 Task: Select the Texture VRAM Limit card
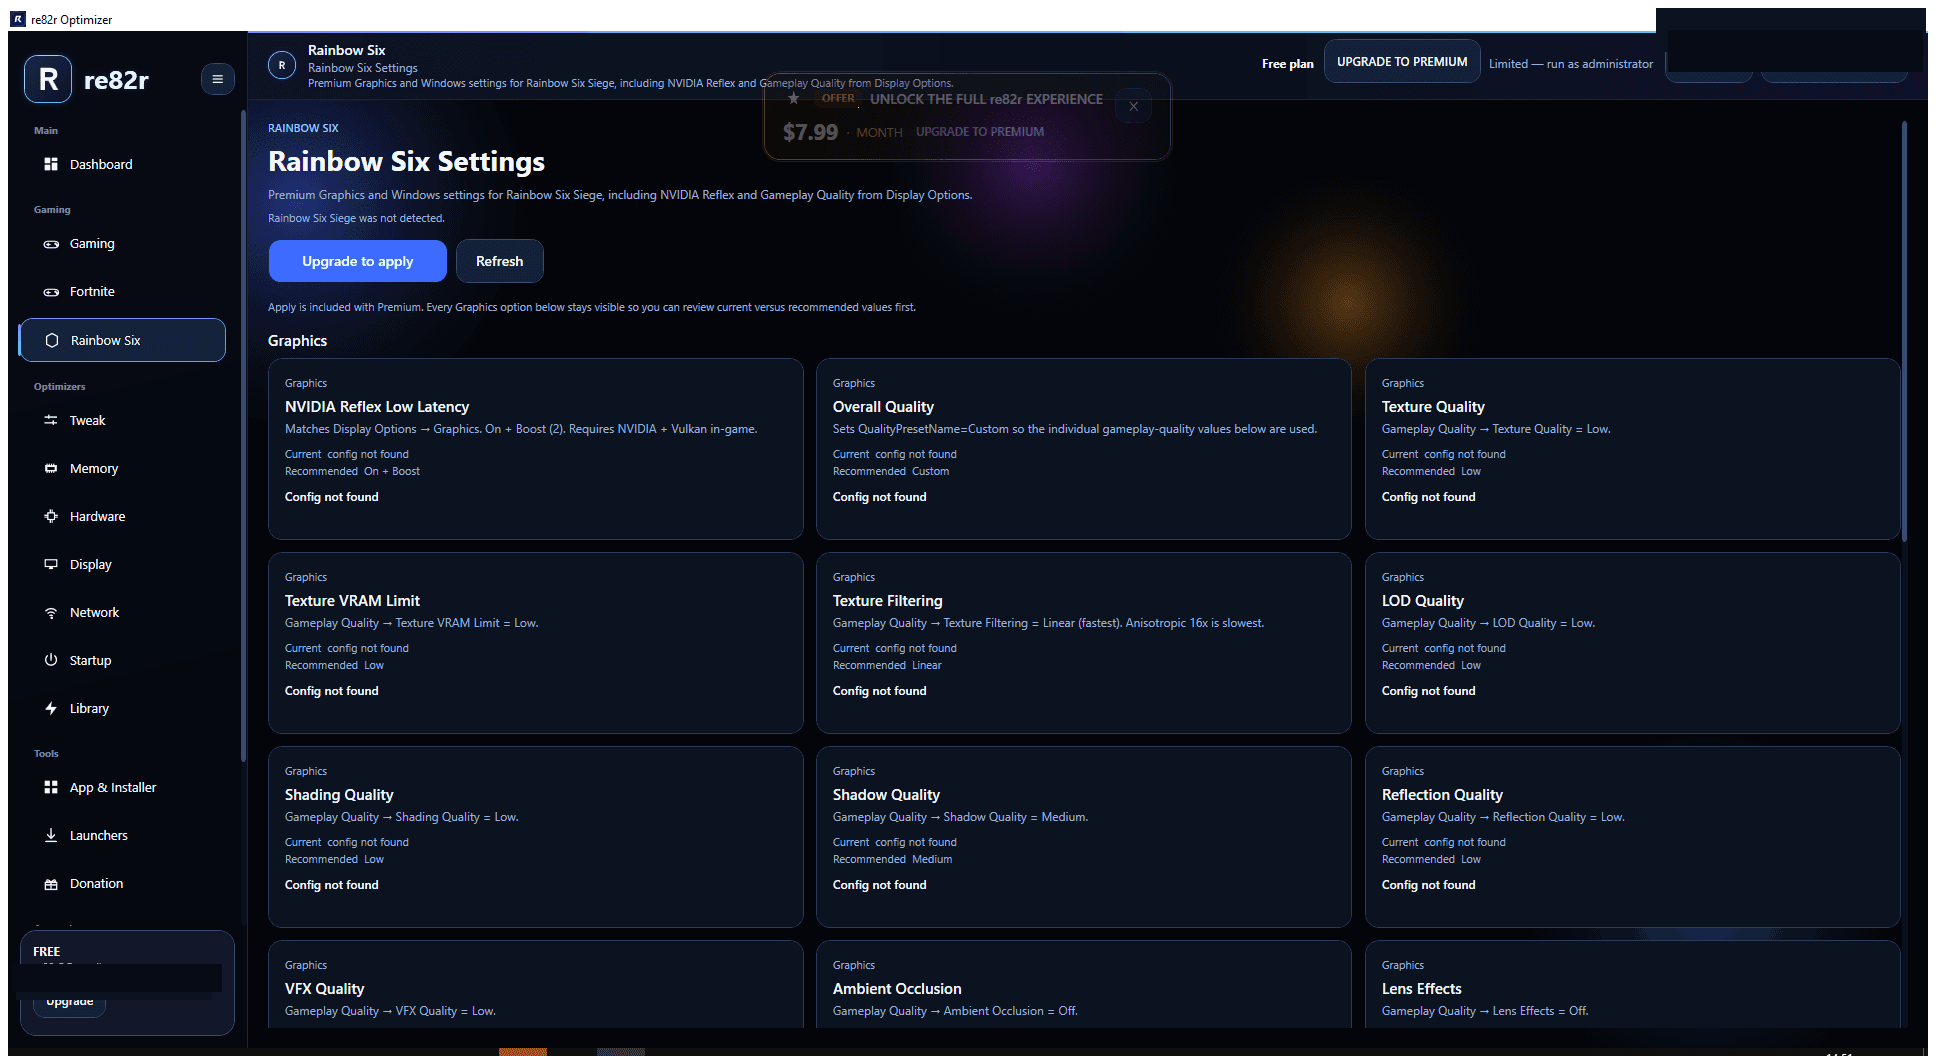535,642
